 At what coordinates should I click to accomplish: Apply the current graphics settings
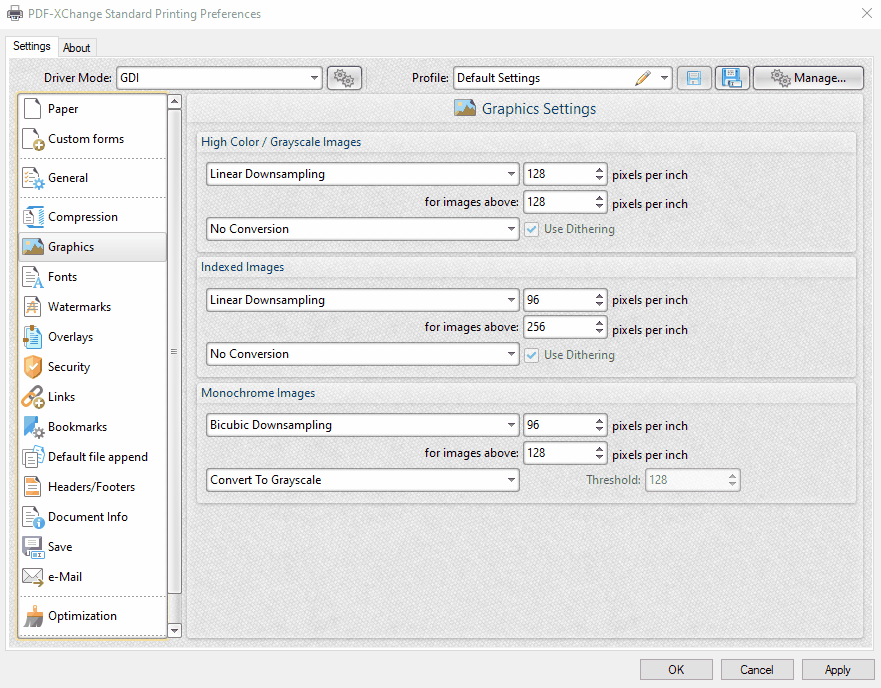(838, 669)
